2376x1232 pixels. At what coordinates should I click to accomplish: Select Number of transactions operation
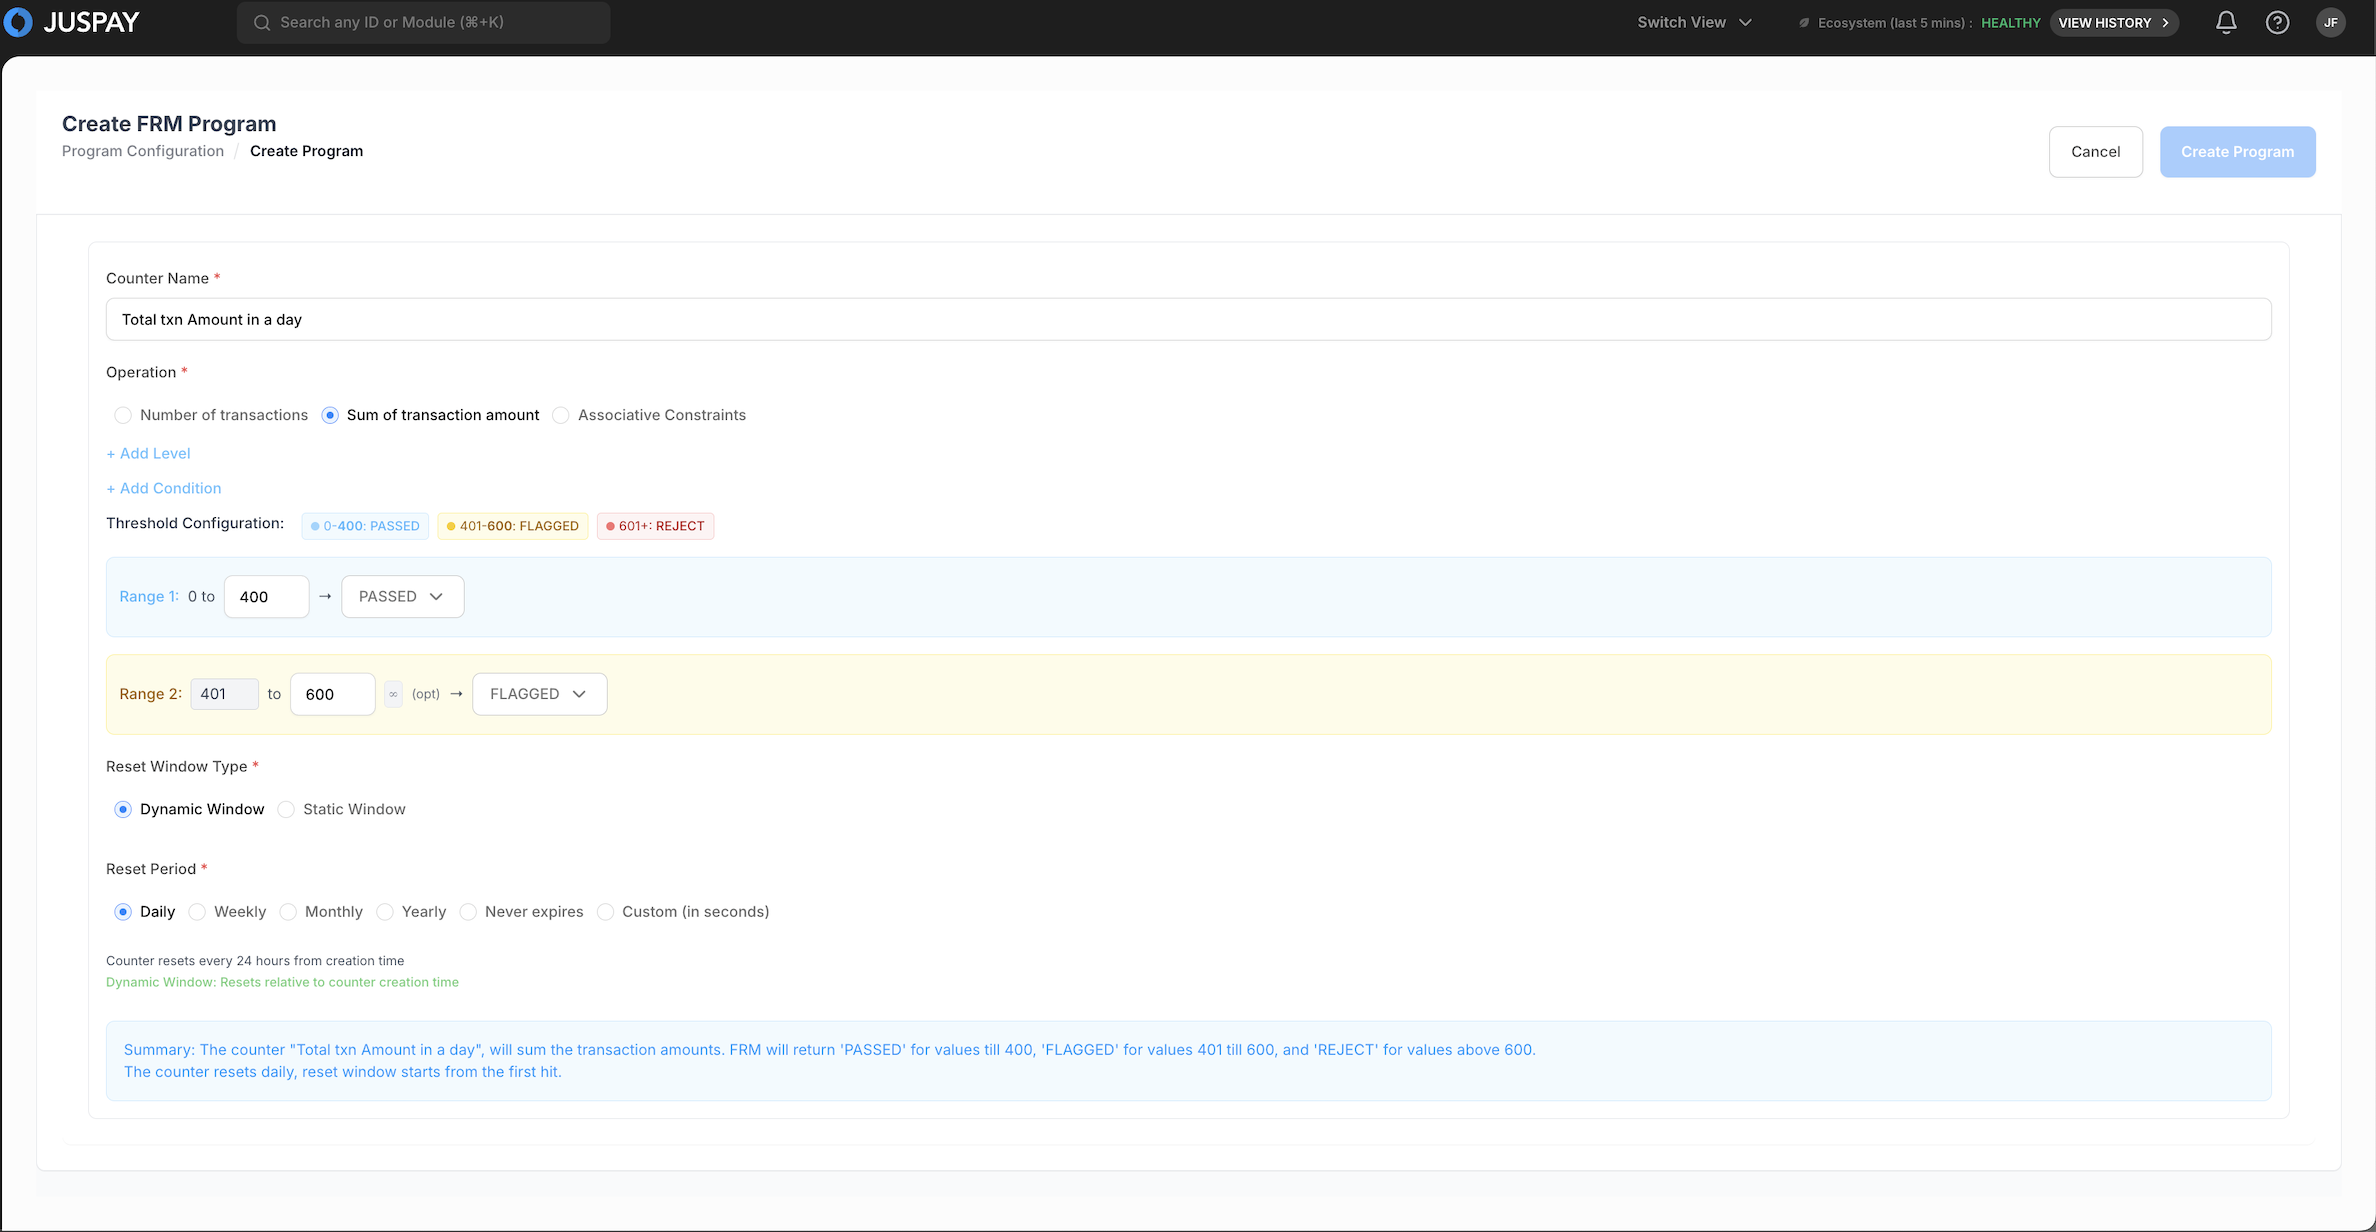click(123, 415)
